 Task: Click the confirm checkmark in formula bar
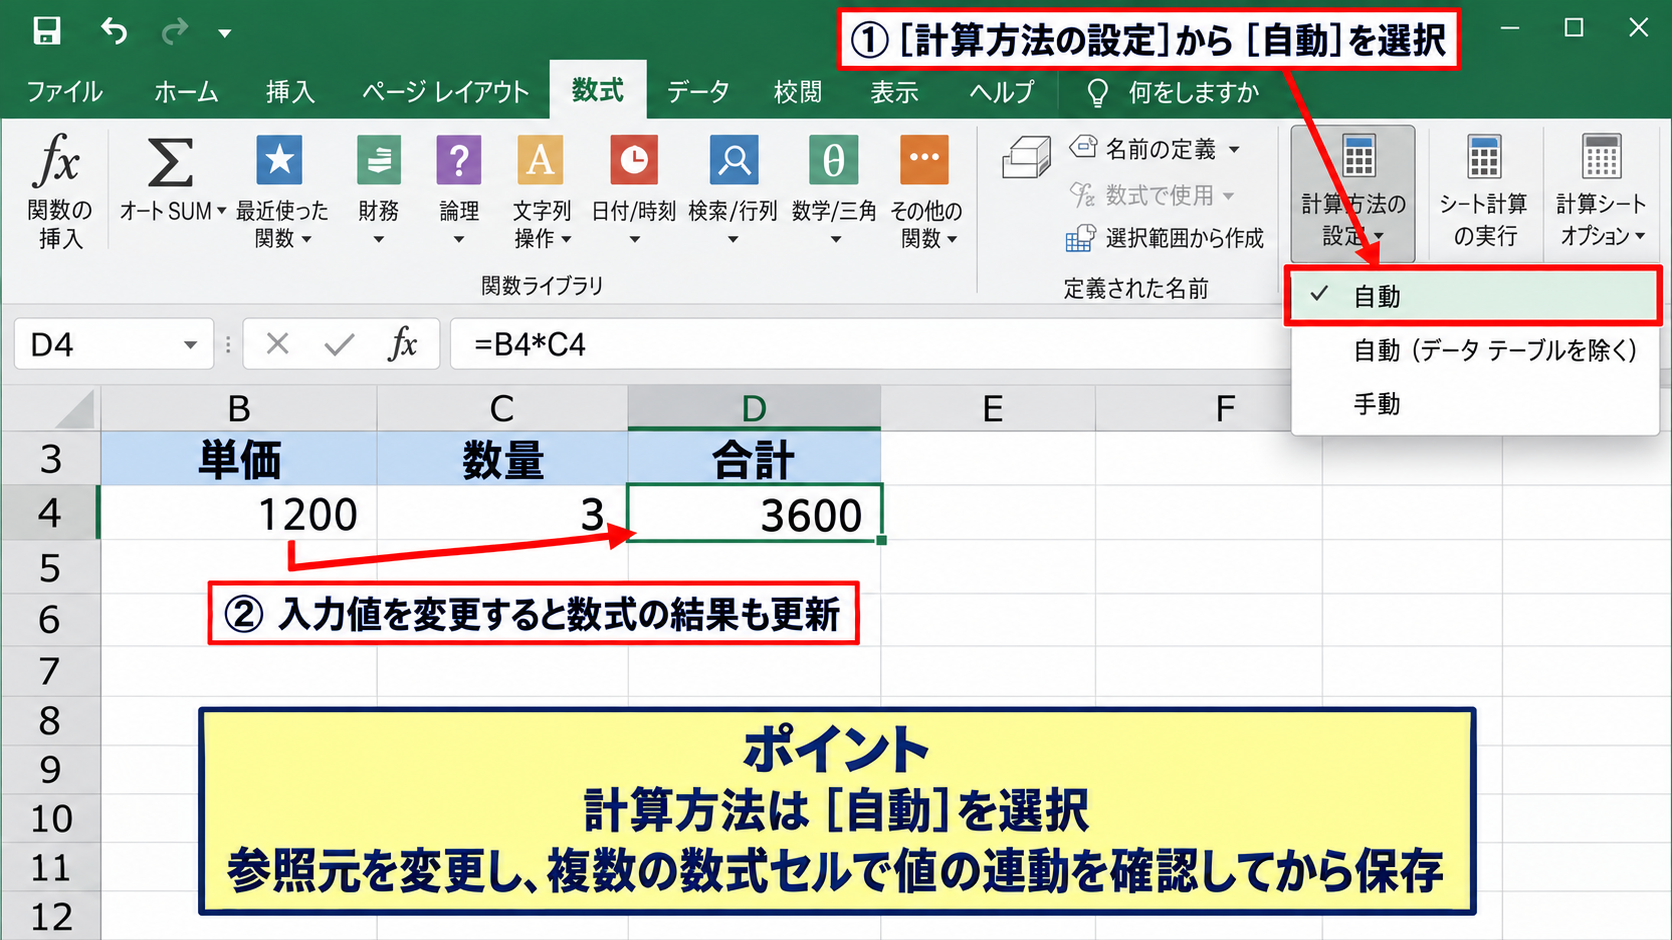340,345
